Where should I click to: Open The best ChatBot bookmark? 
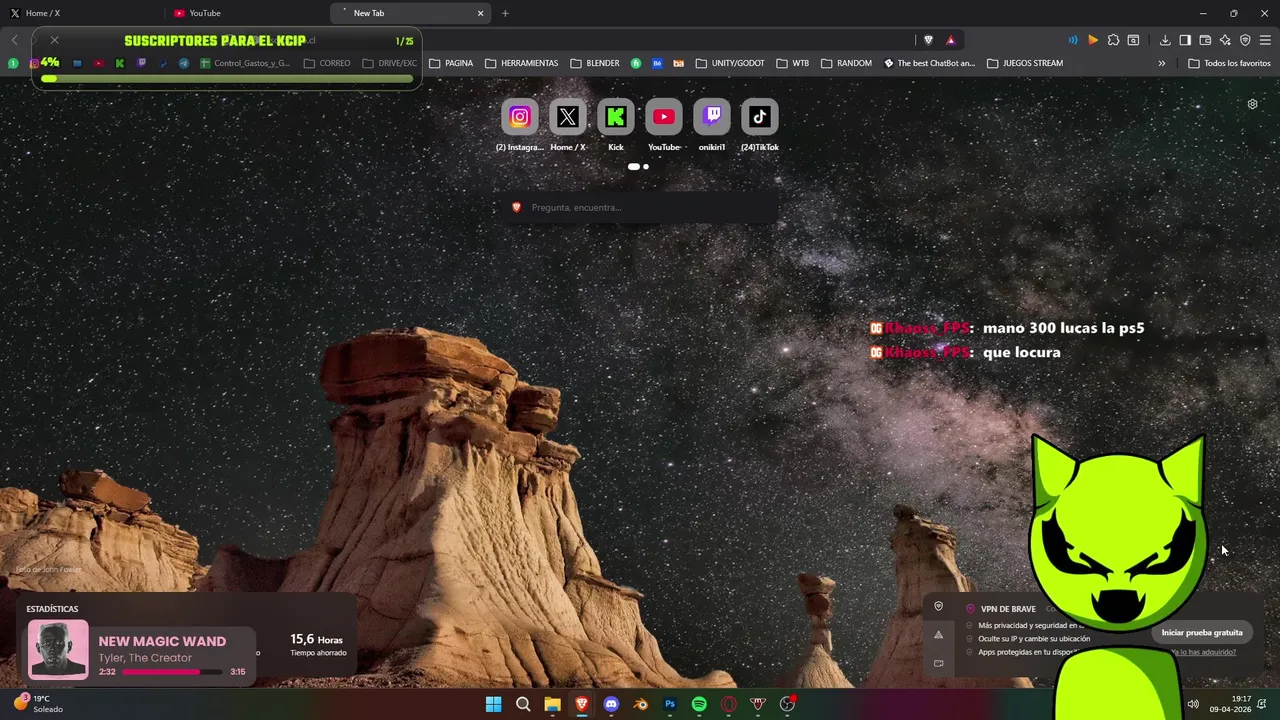click(929, 63)
